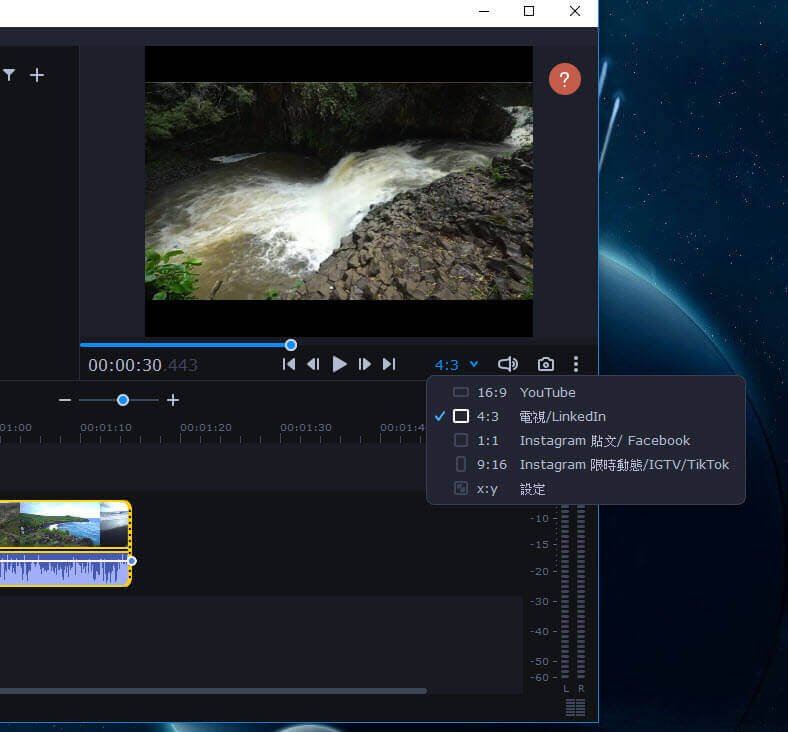The height and width of the screenshot is (732, 788).
Task: Select the audio waveform clip on the timeline
Action: pos(64,569)
